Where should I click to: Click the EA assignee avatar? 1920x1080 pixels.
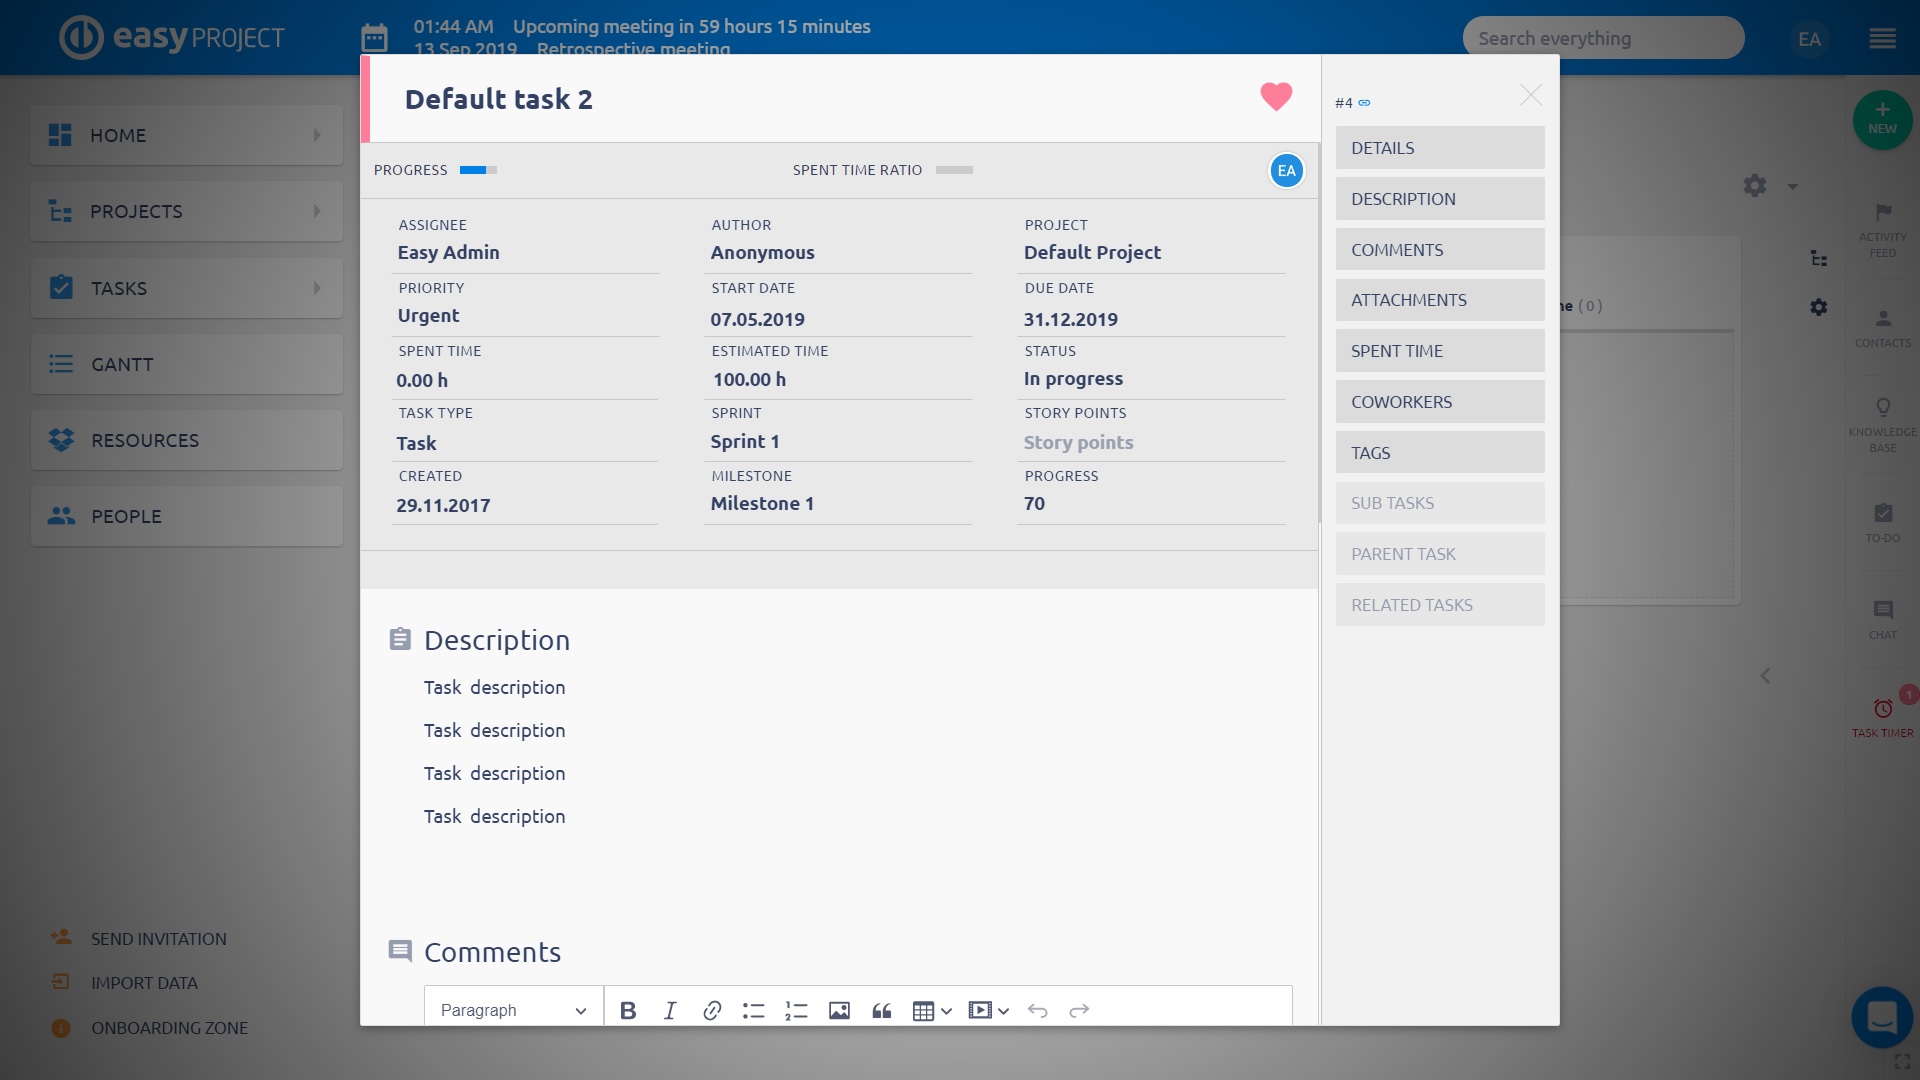point(1286,170)
